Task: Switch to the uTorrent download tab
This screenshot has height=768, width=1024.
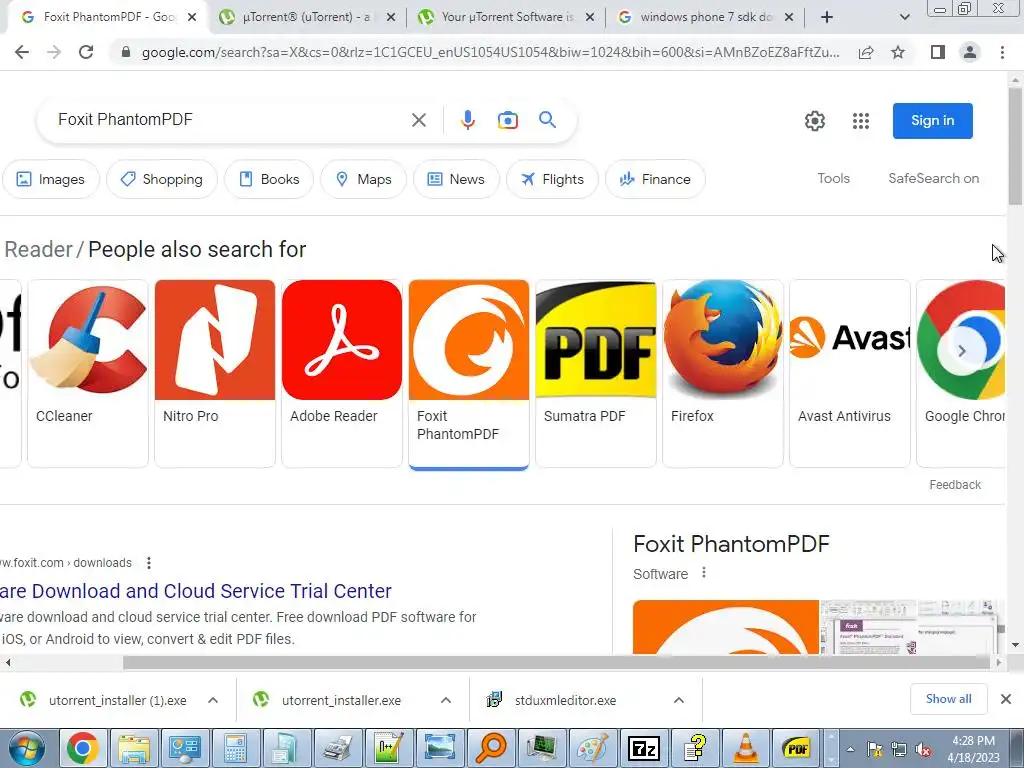Action: (x=307, y=18)
